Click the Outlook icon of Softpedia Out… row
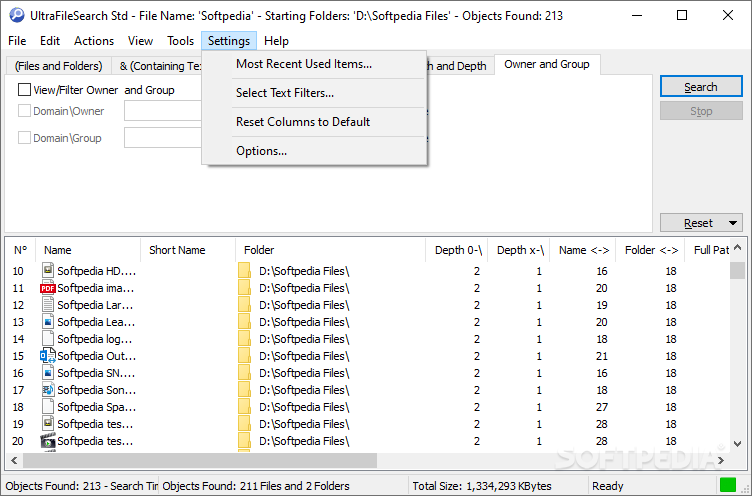752x496 pixels. 47,355
